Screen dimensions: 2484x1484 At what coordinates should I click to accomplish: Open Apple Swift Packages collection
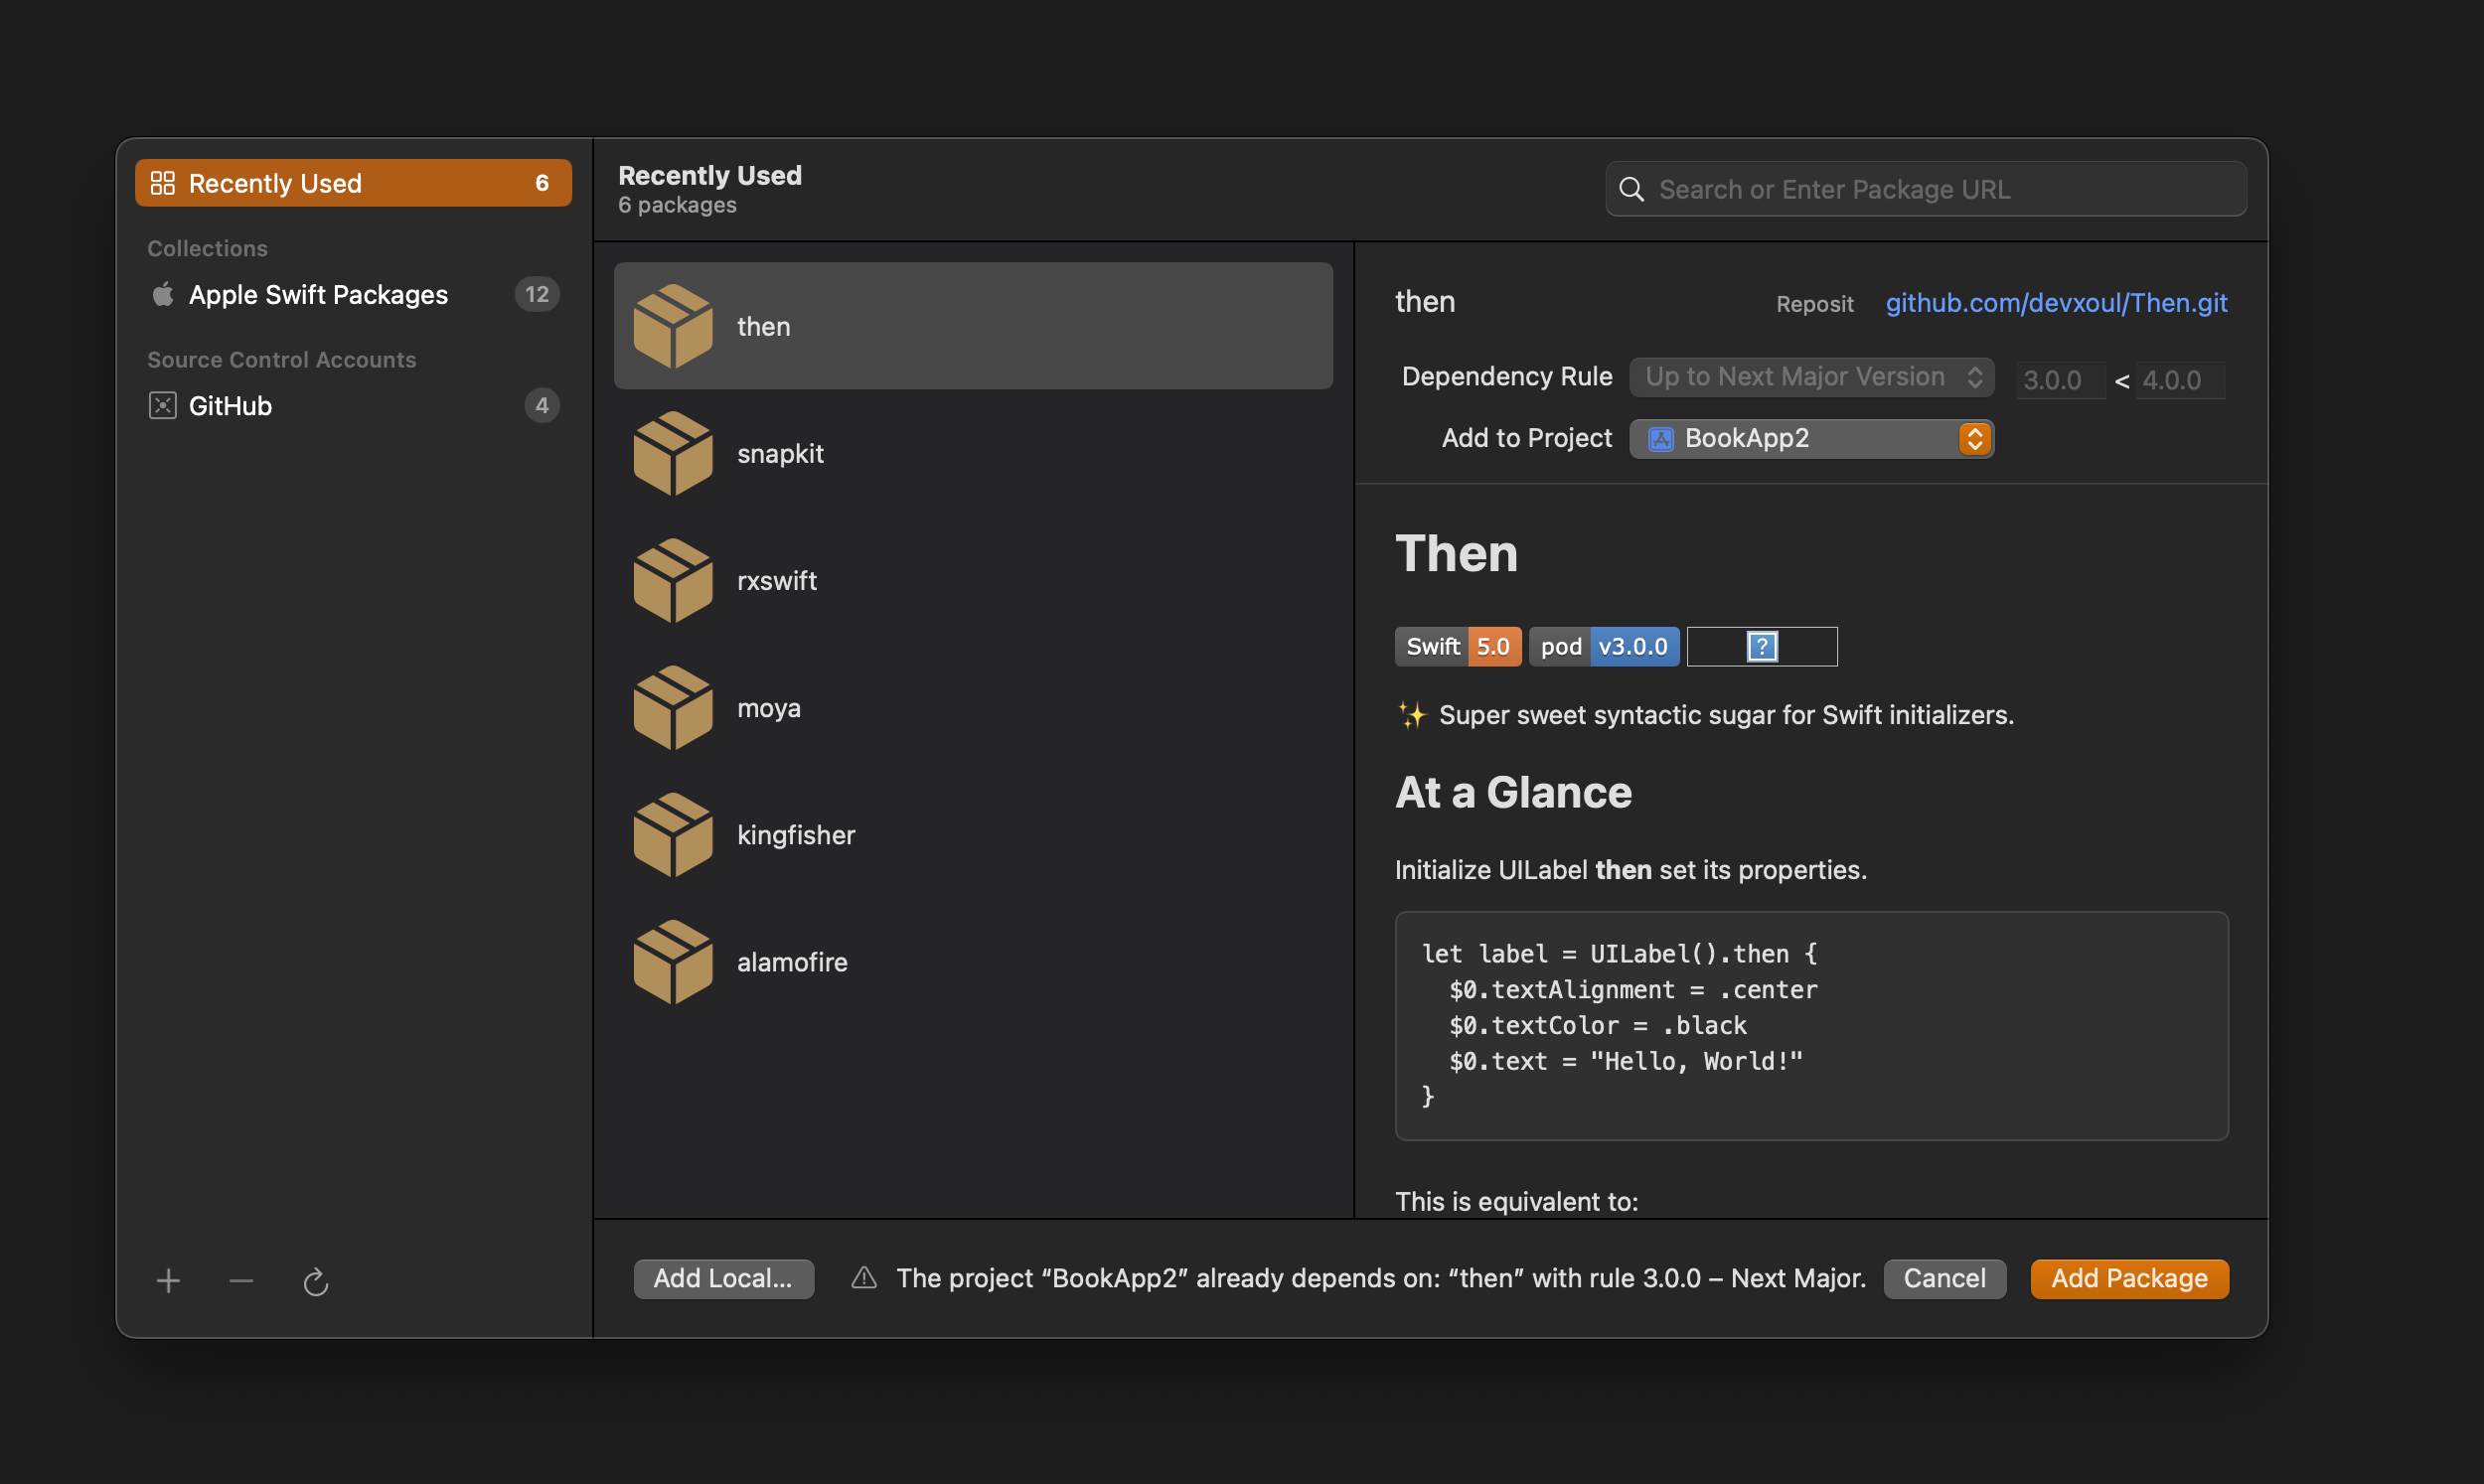point(353,294)
